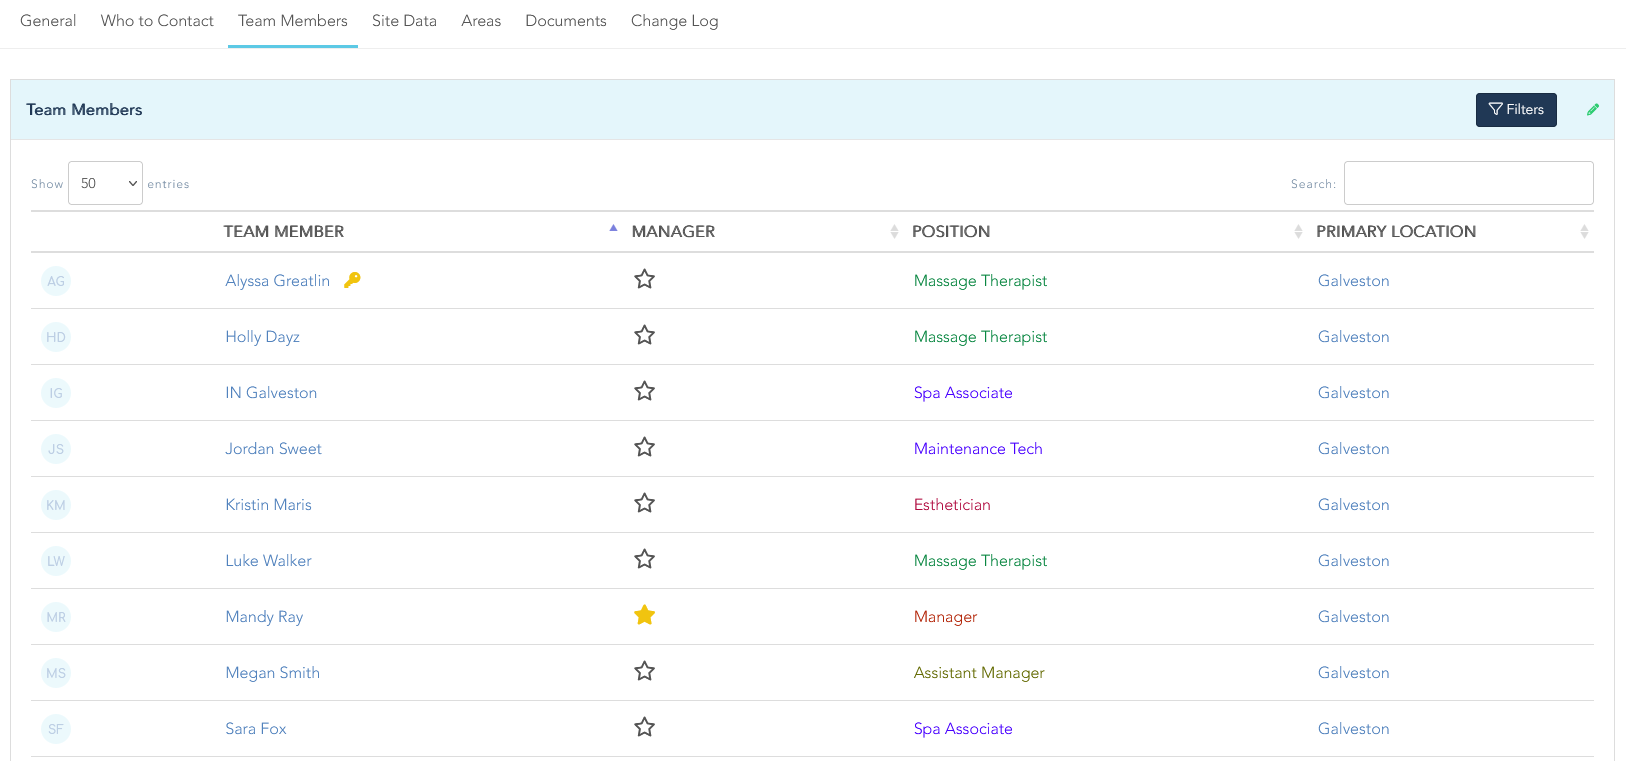This screenshot has width=1626, height=761.
Task: Click the green pencil edit icon
Action: (x=1592, y=110)
